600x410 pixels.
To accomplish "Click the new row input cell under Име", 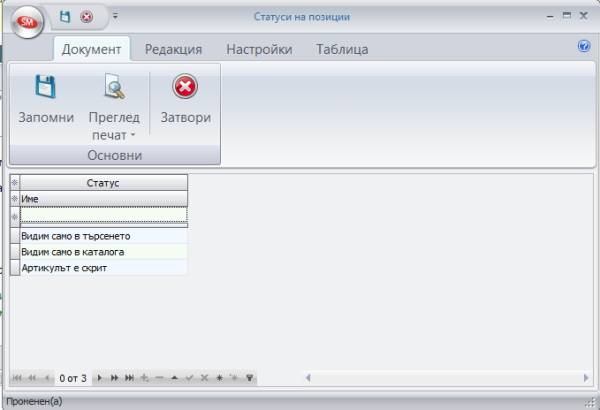I will tap(103, 215).
